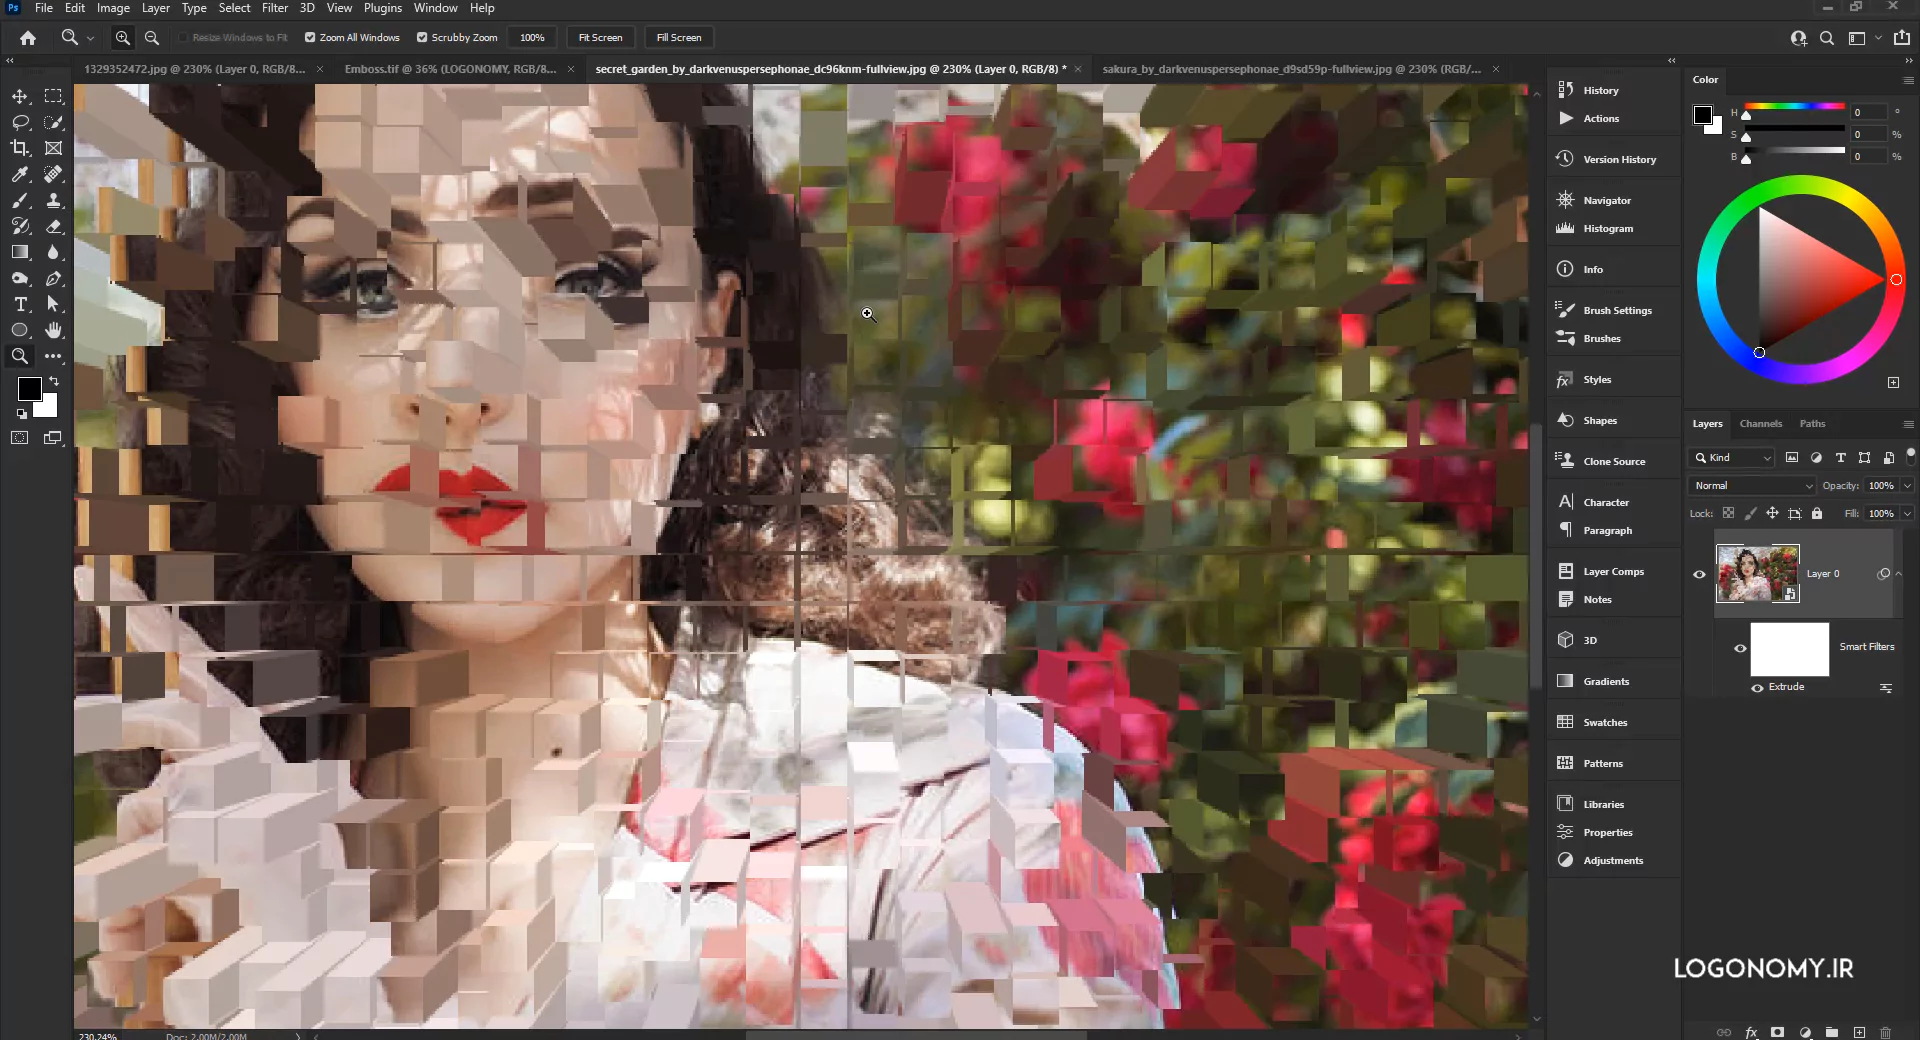Click the Zoom Out magnifier icon

(152, 37)
